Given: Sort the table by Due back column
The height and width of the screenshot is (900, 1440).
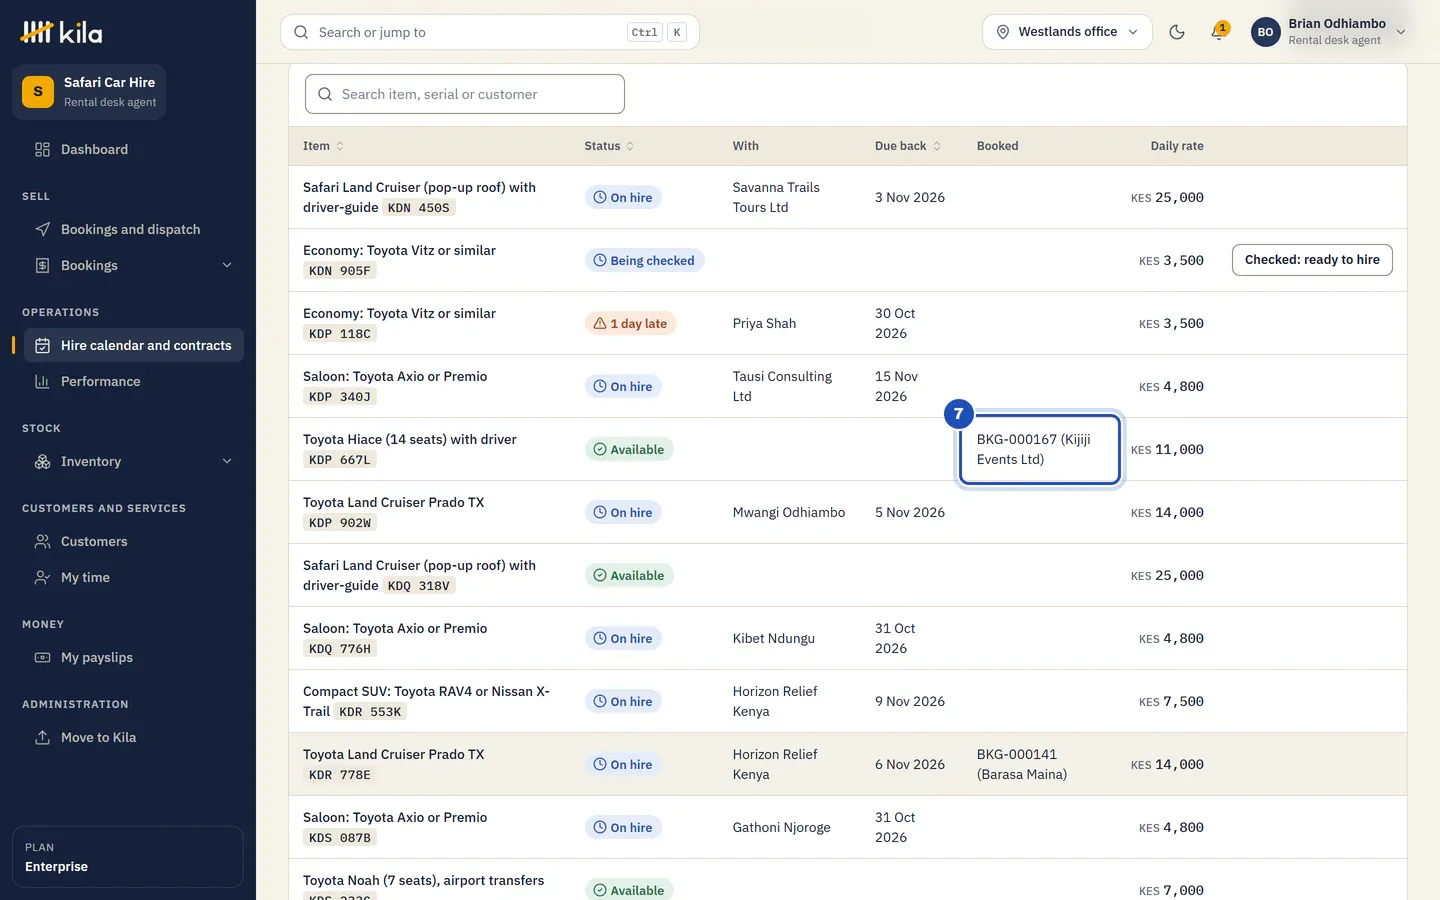Looking at the screenshot, I should pyautogui.click(x=908, y=146).
